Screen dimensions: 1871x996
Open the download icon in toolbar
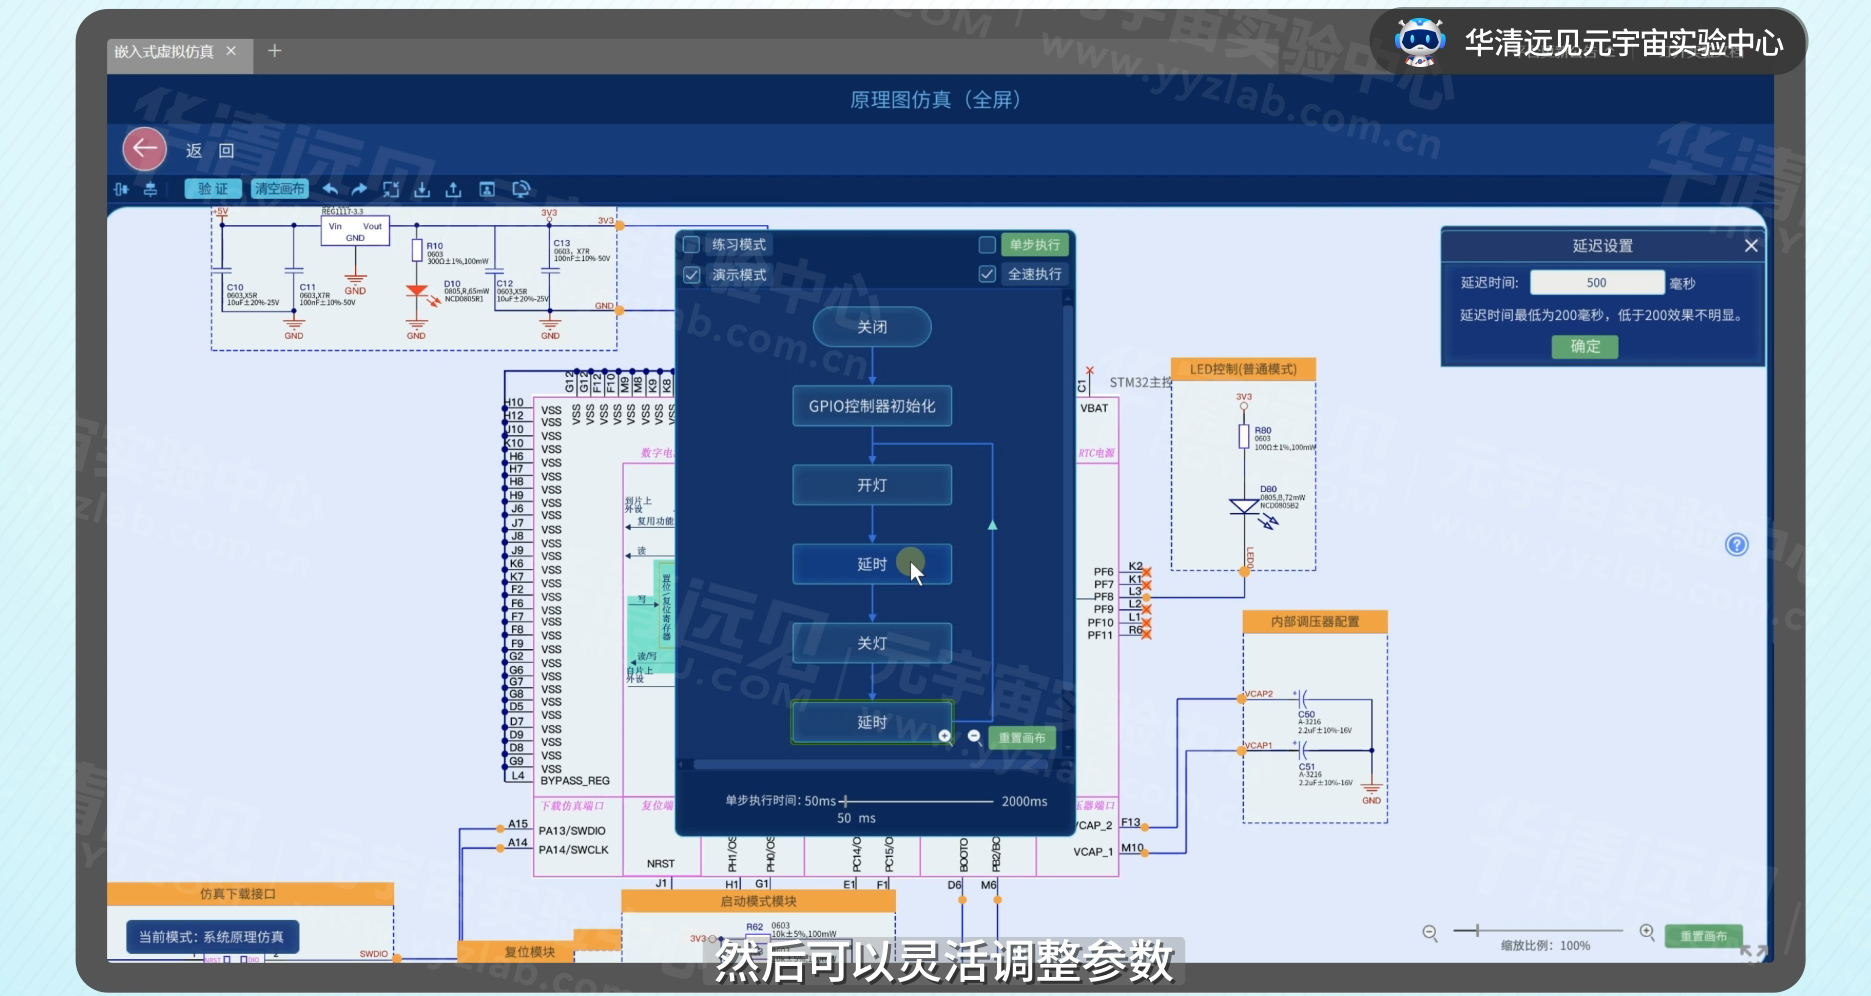[421, 188]
